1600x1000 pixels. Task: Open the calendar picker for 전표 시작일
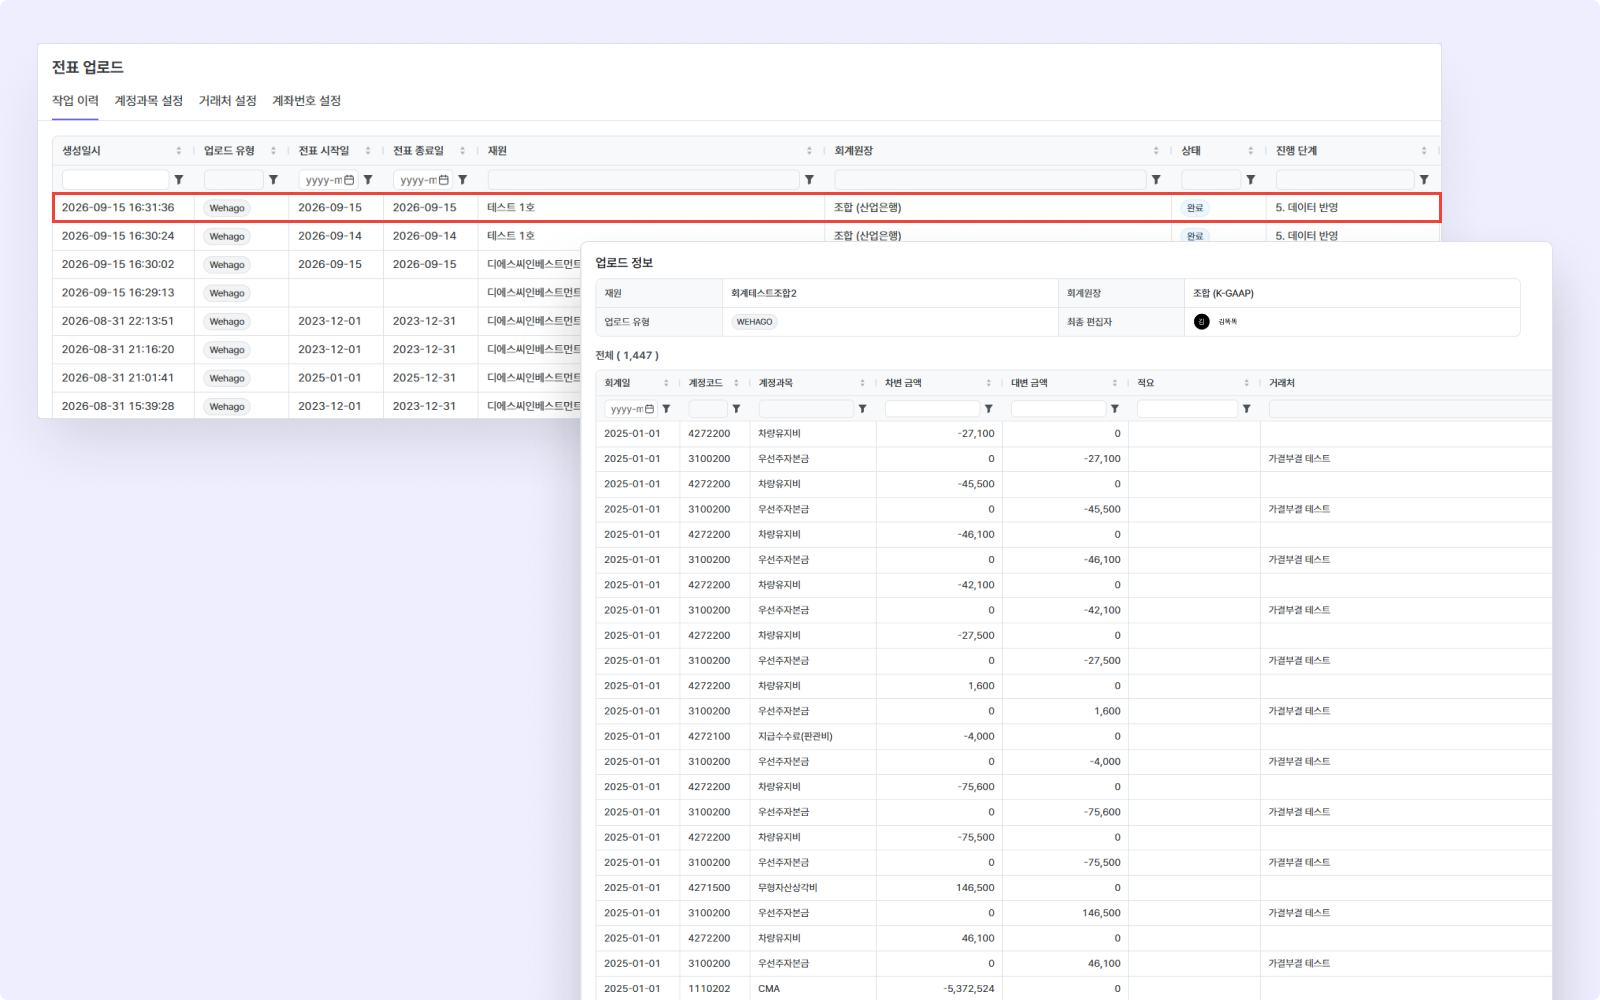point(349,180)
